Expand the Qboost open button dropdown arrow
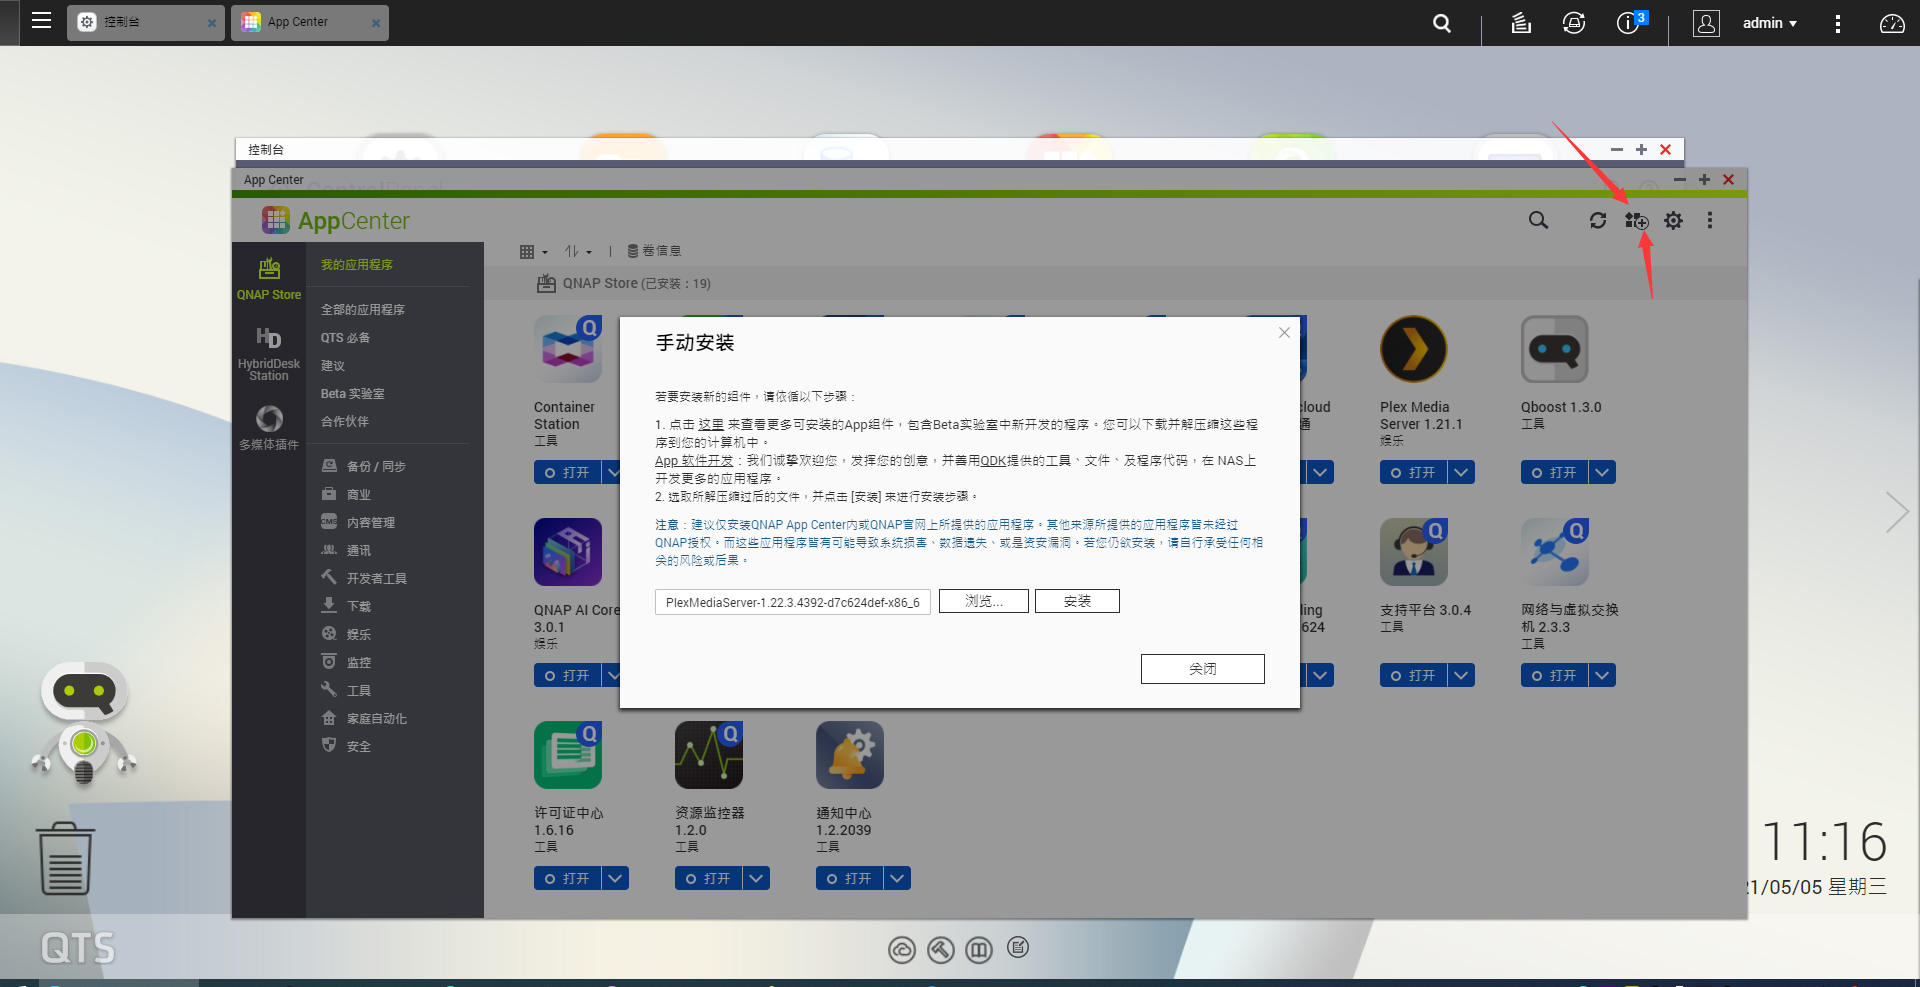Screen dimensions: 1920x987 pos(1603,472)
